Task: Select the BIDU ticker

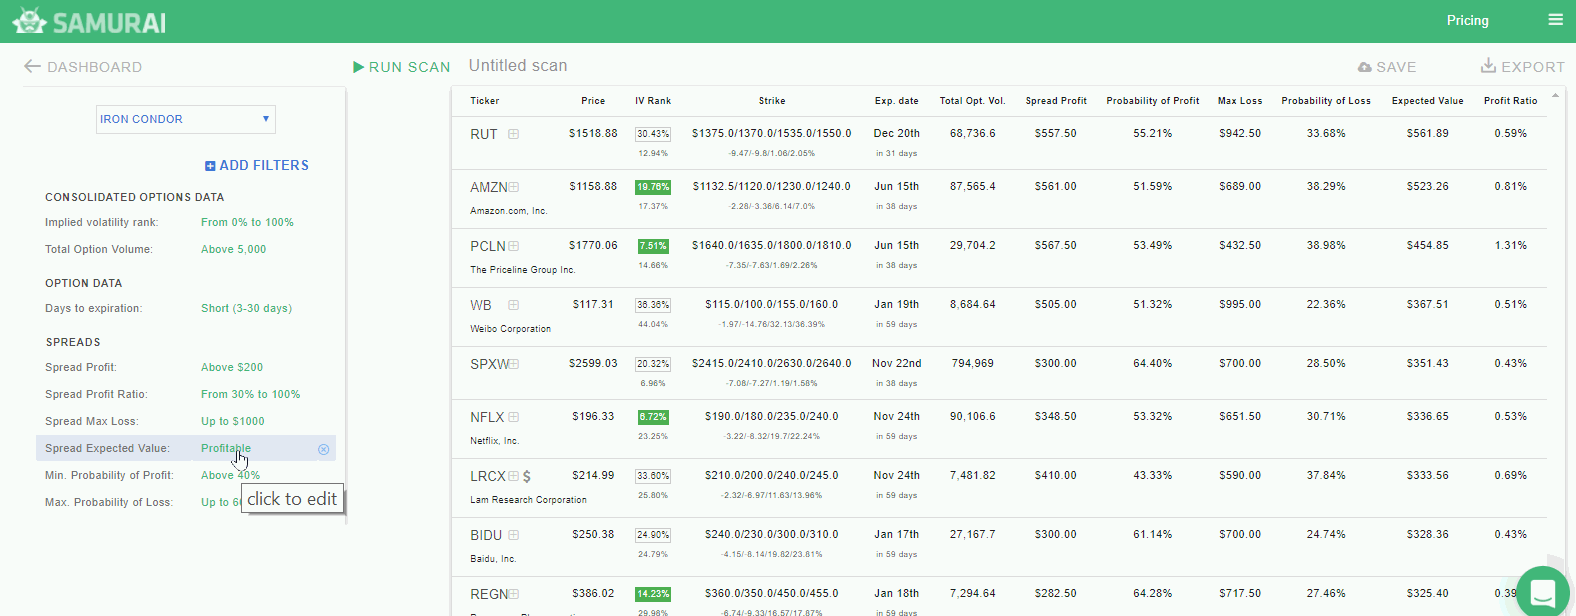Action: click(x=486, y=535)
